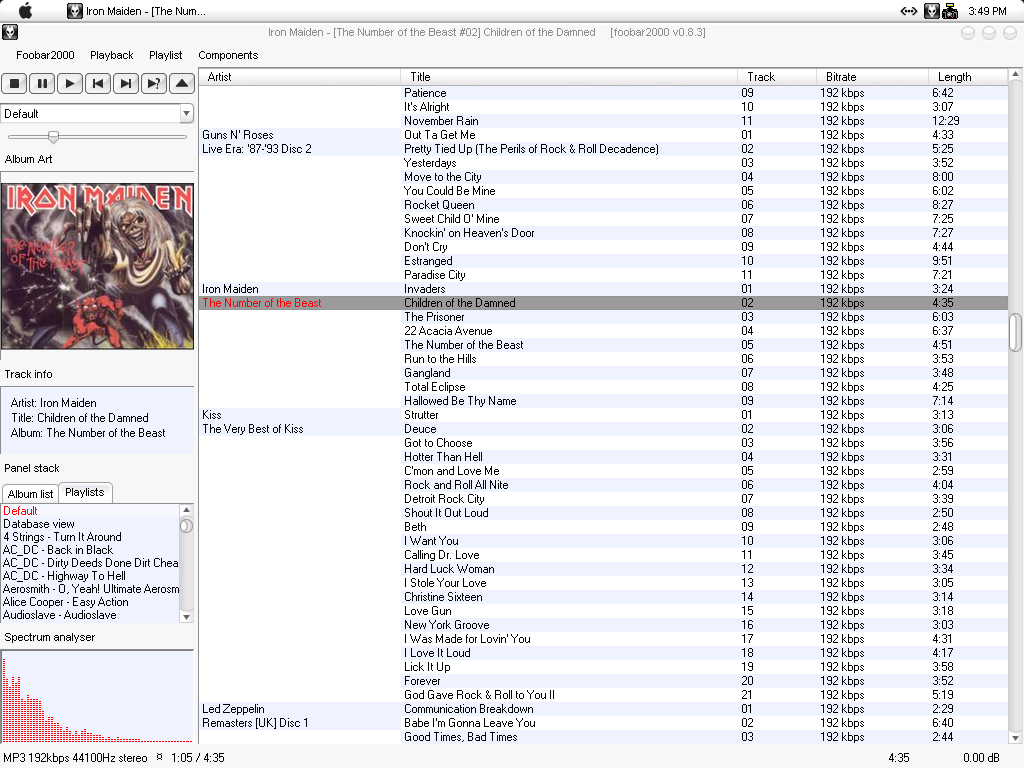Click the camera icon in system tray
Screen dimensions: 1024x768
[950, 11]
